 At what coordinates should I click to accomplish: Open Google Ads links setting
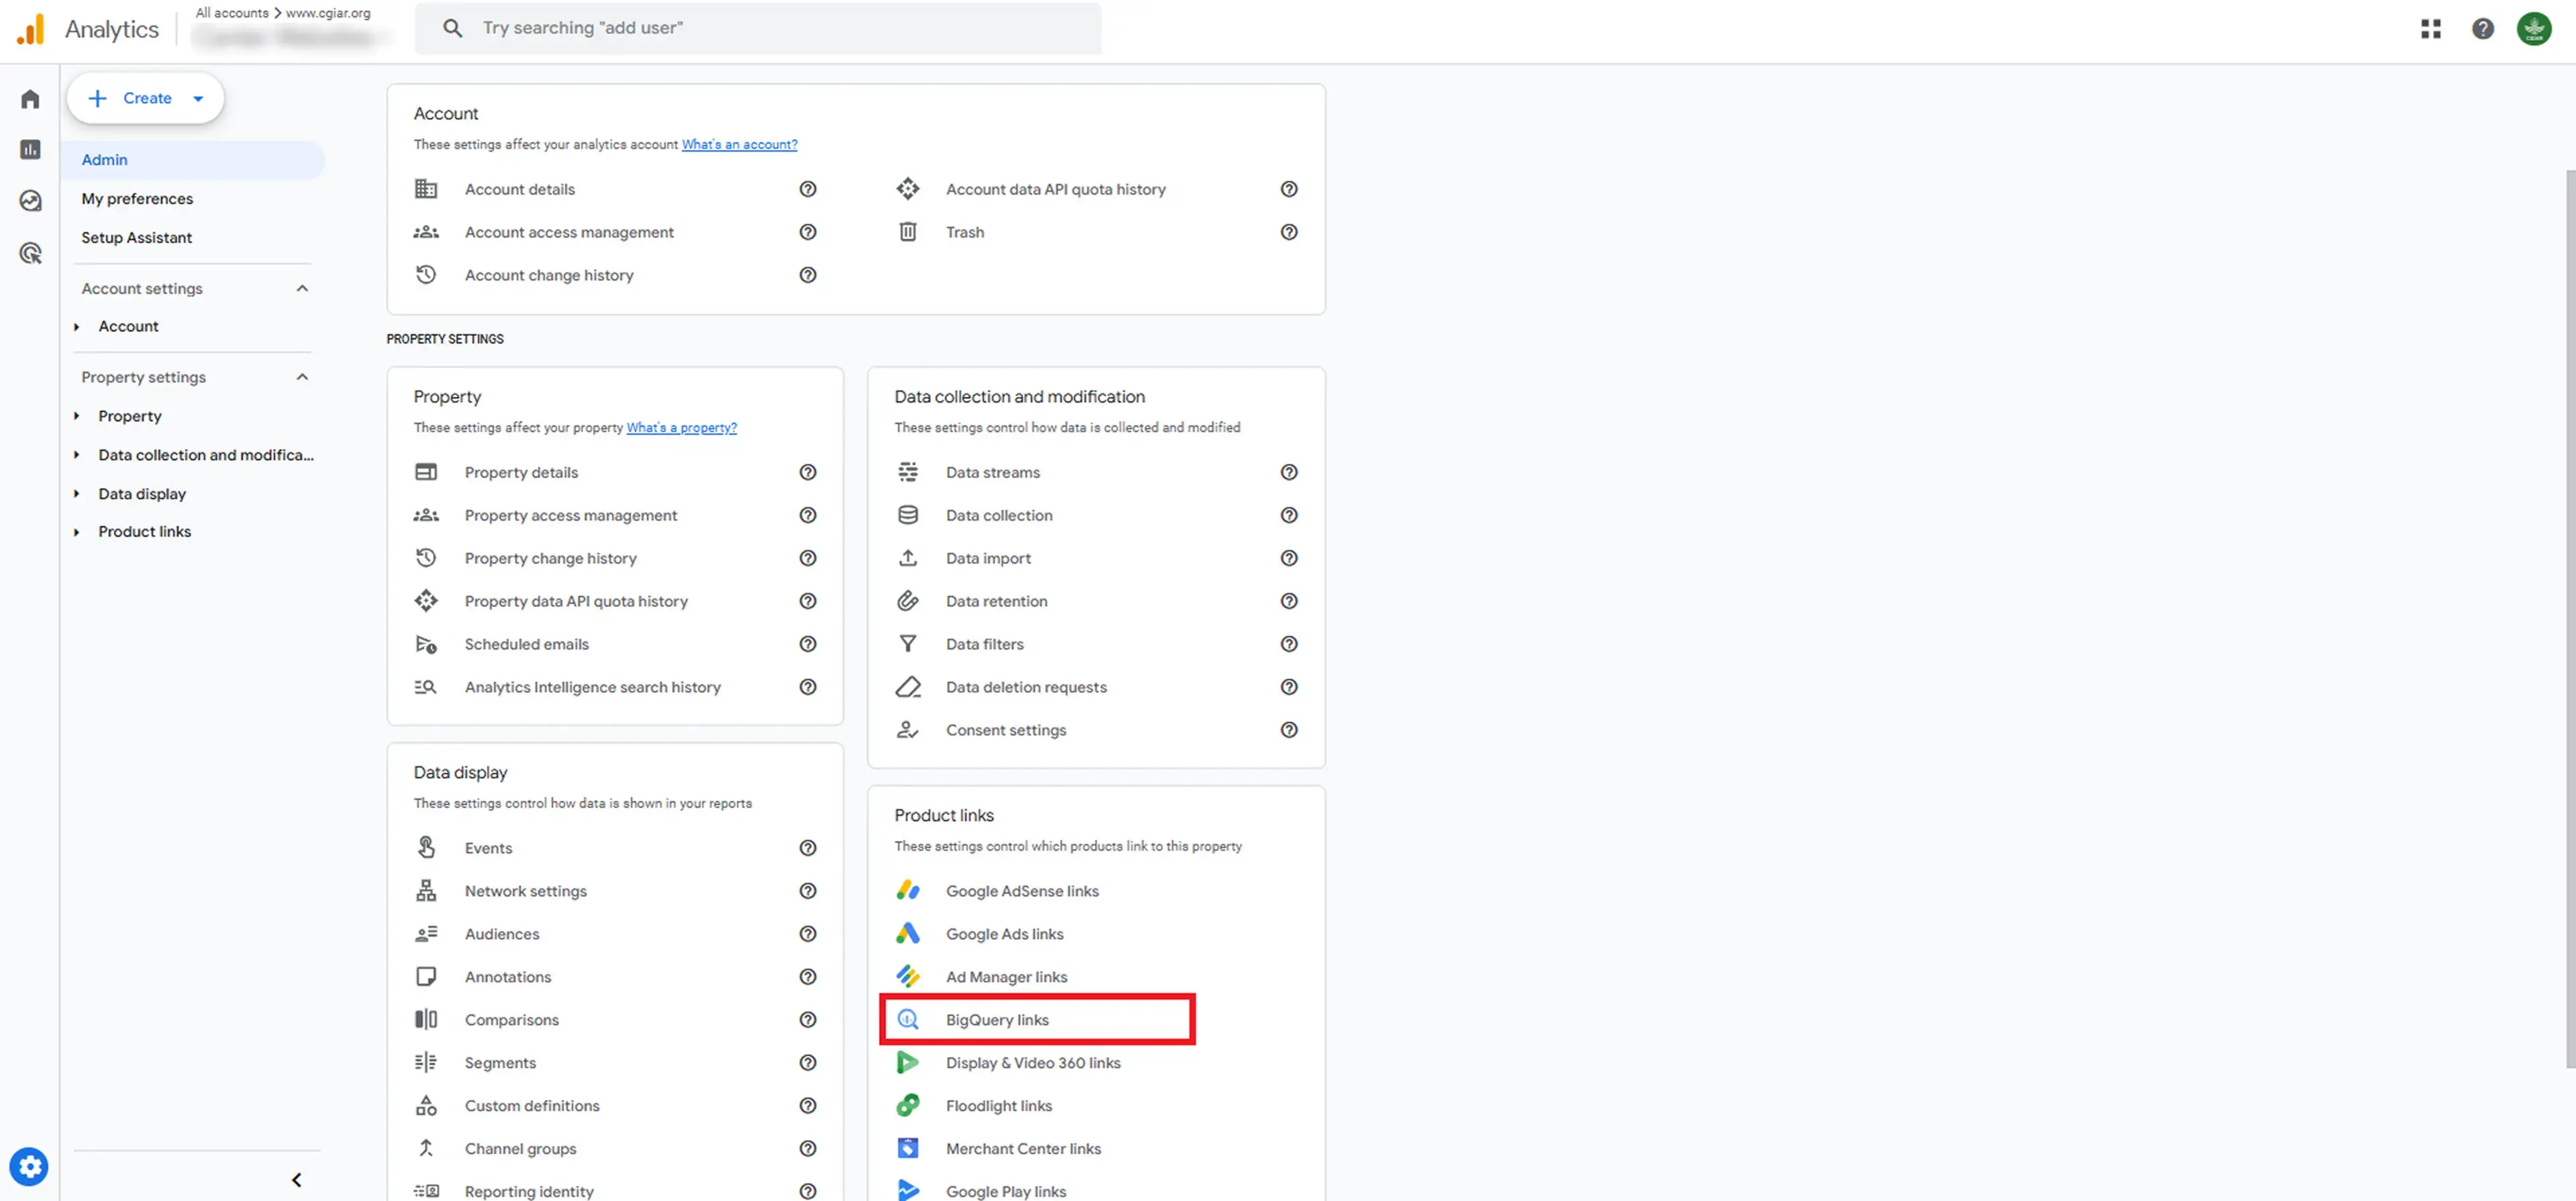[x=1004, y=933]
